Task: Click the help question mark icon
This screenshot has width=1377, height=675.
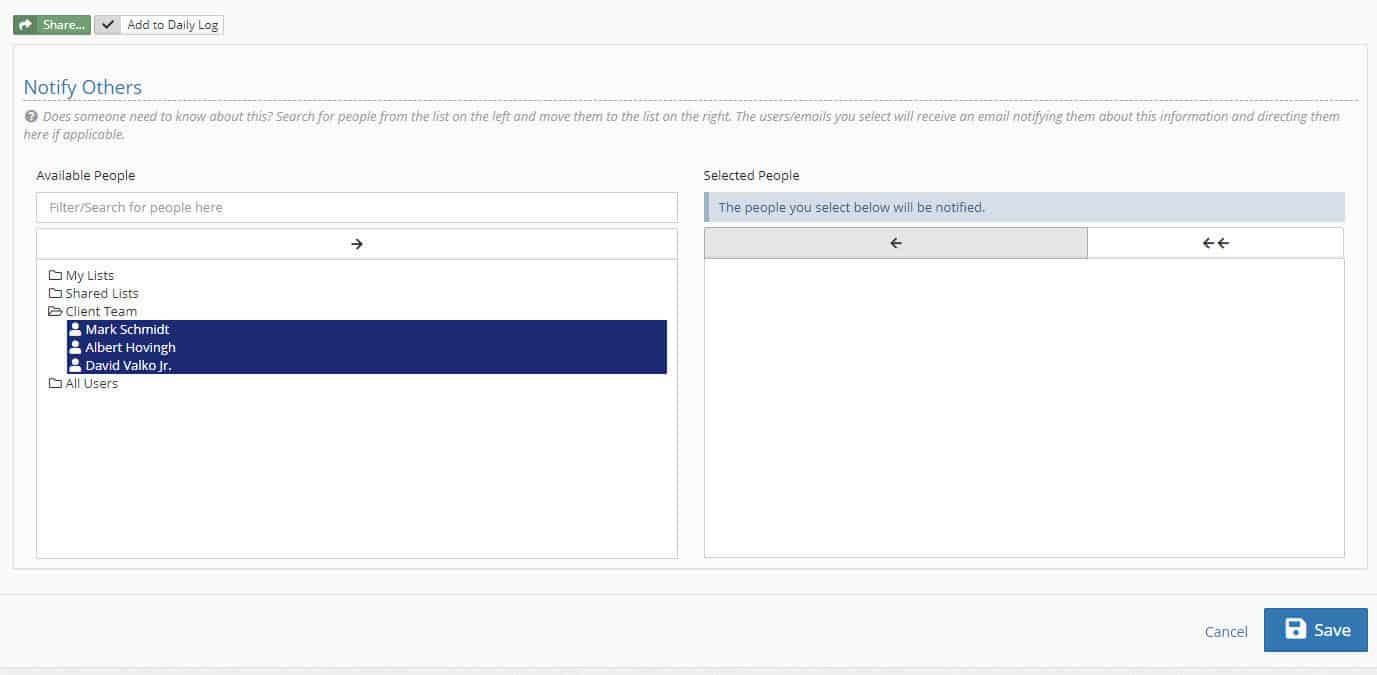Action: coord(30,116)
